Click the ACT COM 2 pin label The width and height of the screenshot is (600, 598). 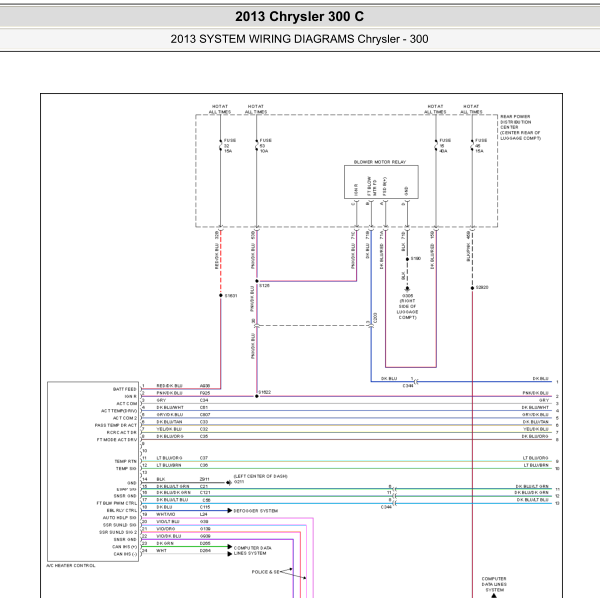(x=125, y=418)
